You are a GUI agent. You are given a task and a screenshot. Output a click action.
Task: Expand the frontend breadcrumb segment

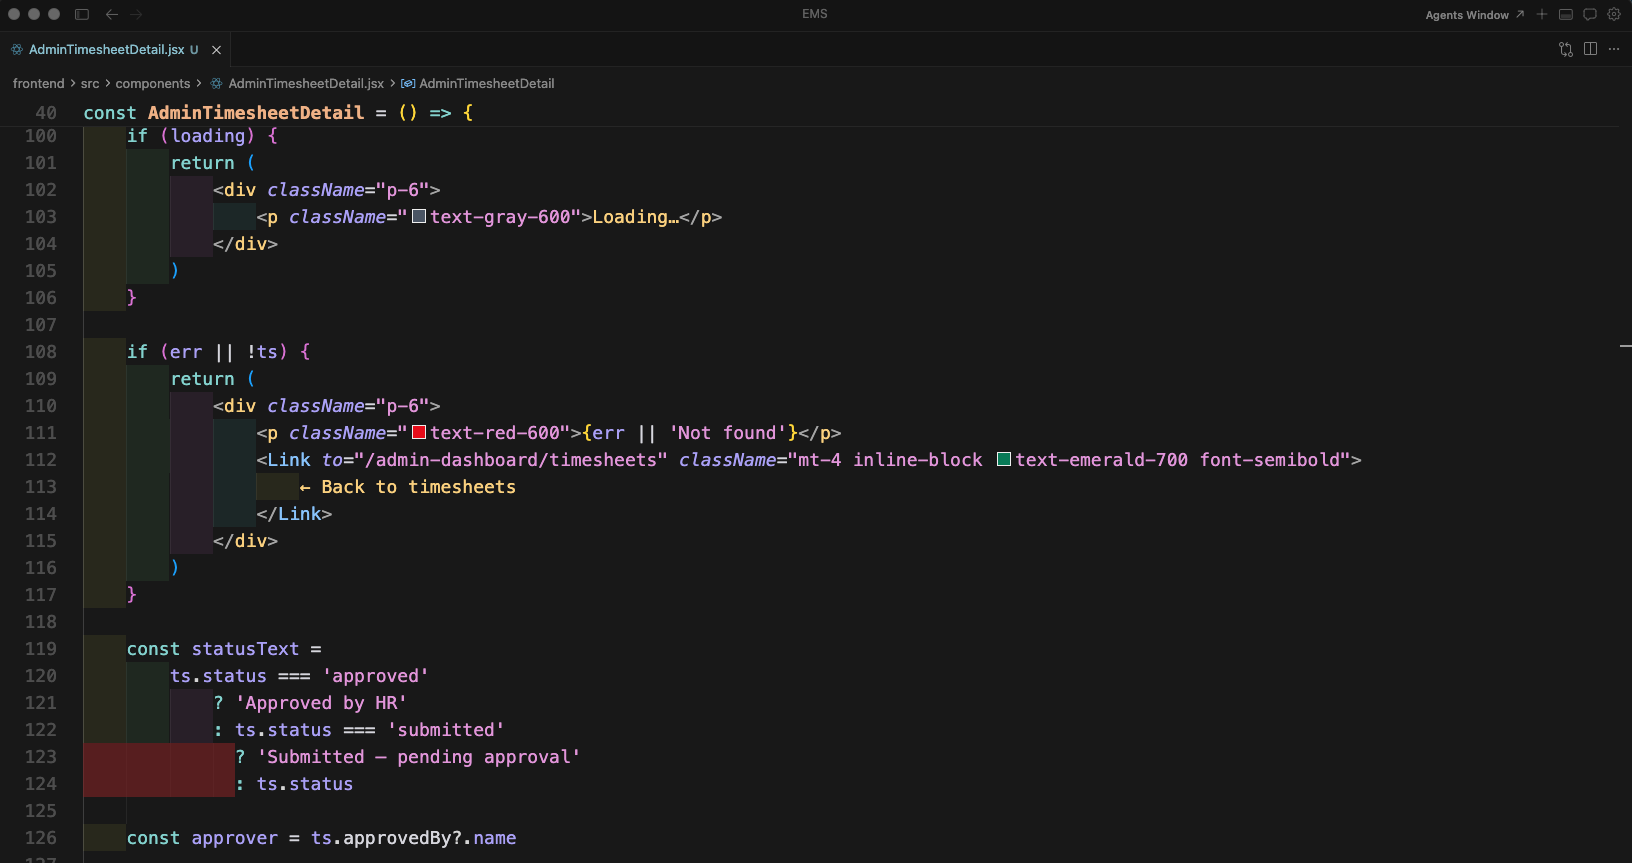point(38,84)
